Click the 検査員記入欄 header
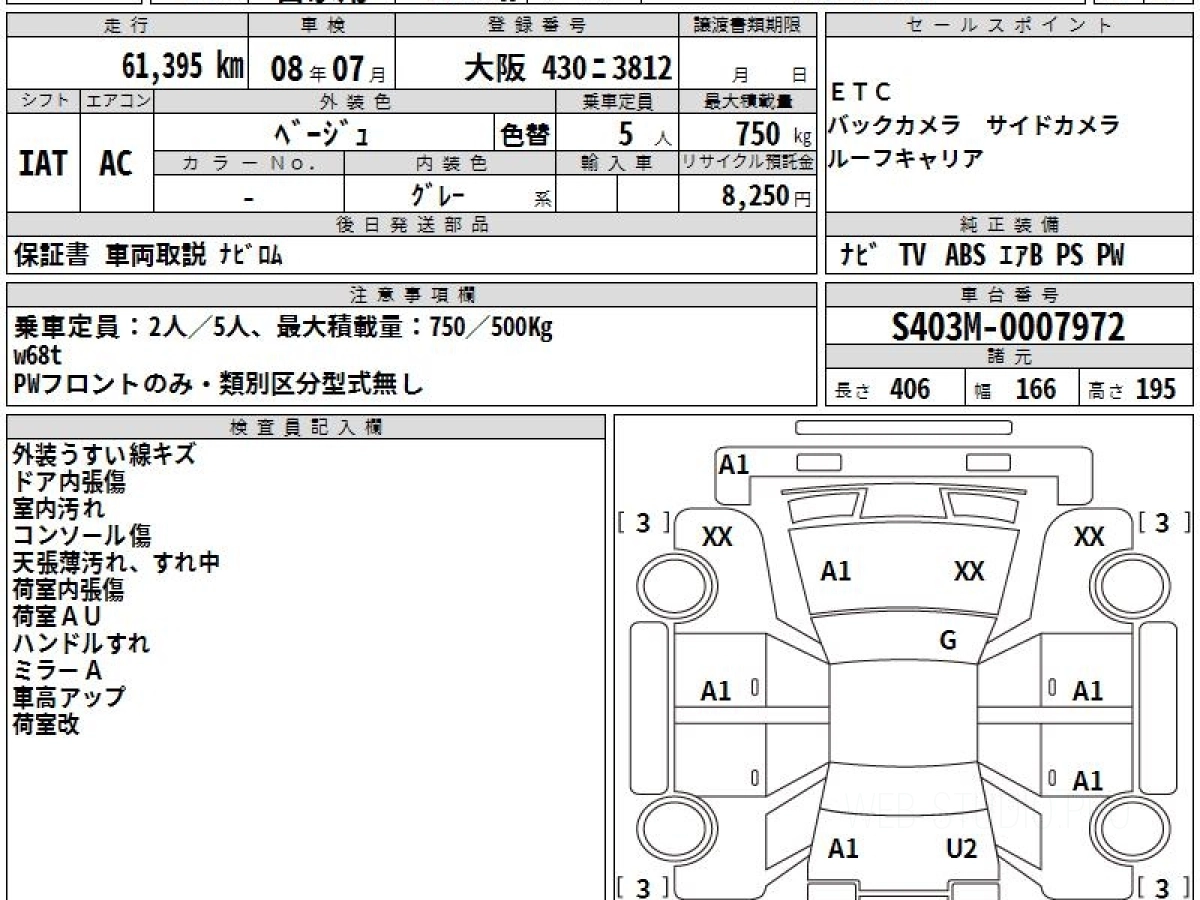 pyautogui.click(x=306, y=427)
